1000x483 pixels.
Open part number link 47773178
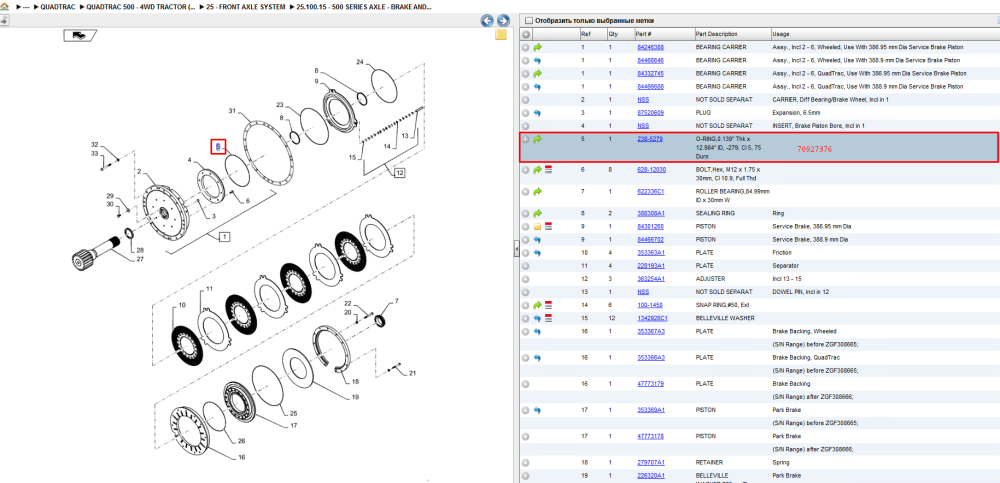pyautogui.click(x=651, y=436)
